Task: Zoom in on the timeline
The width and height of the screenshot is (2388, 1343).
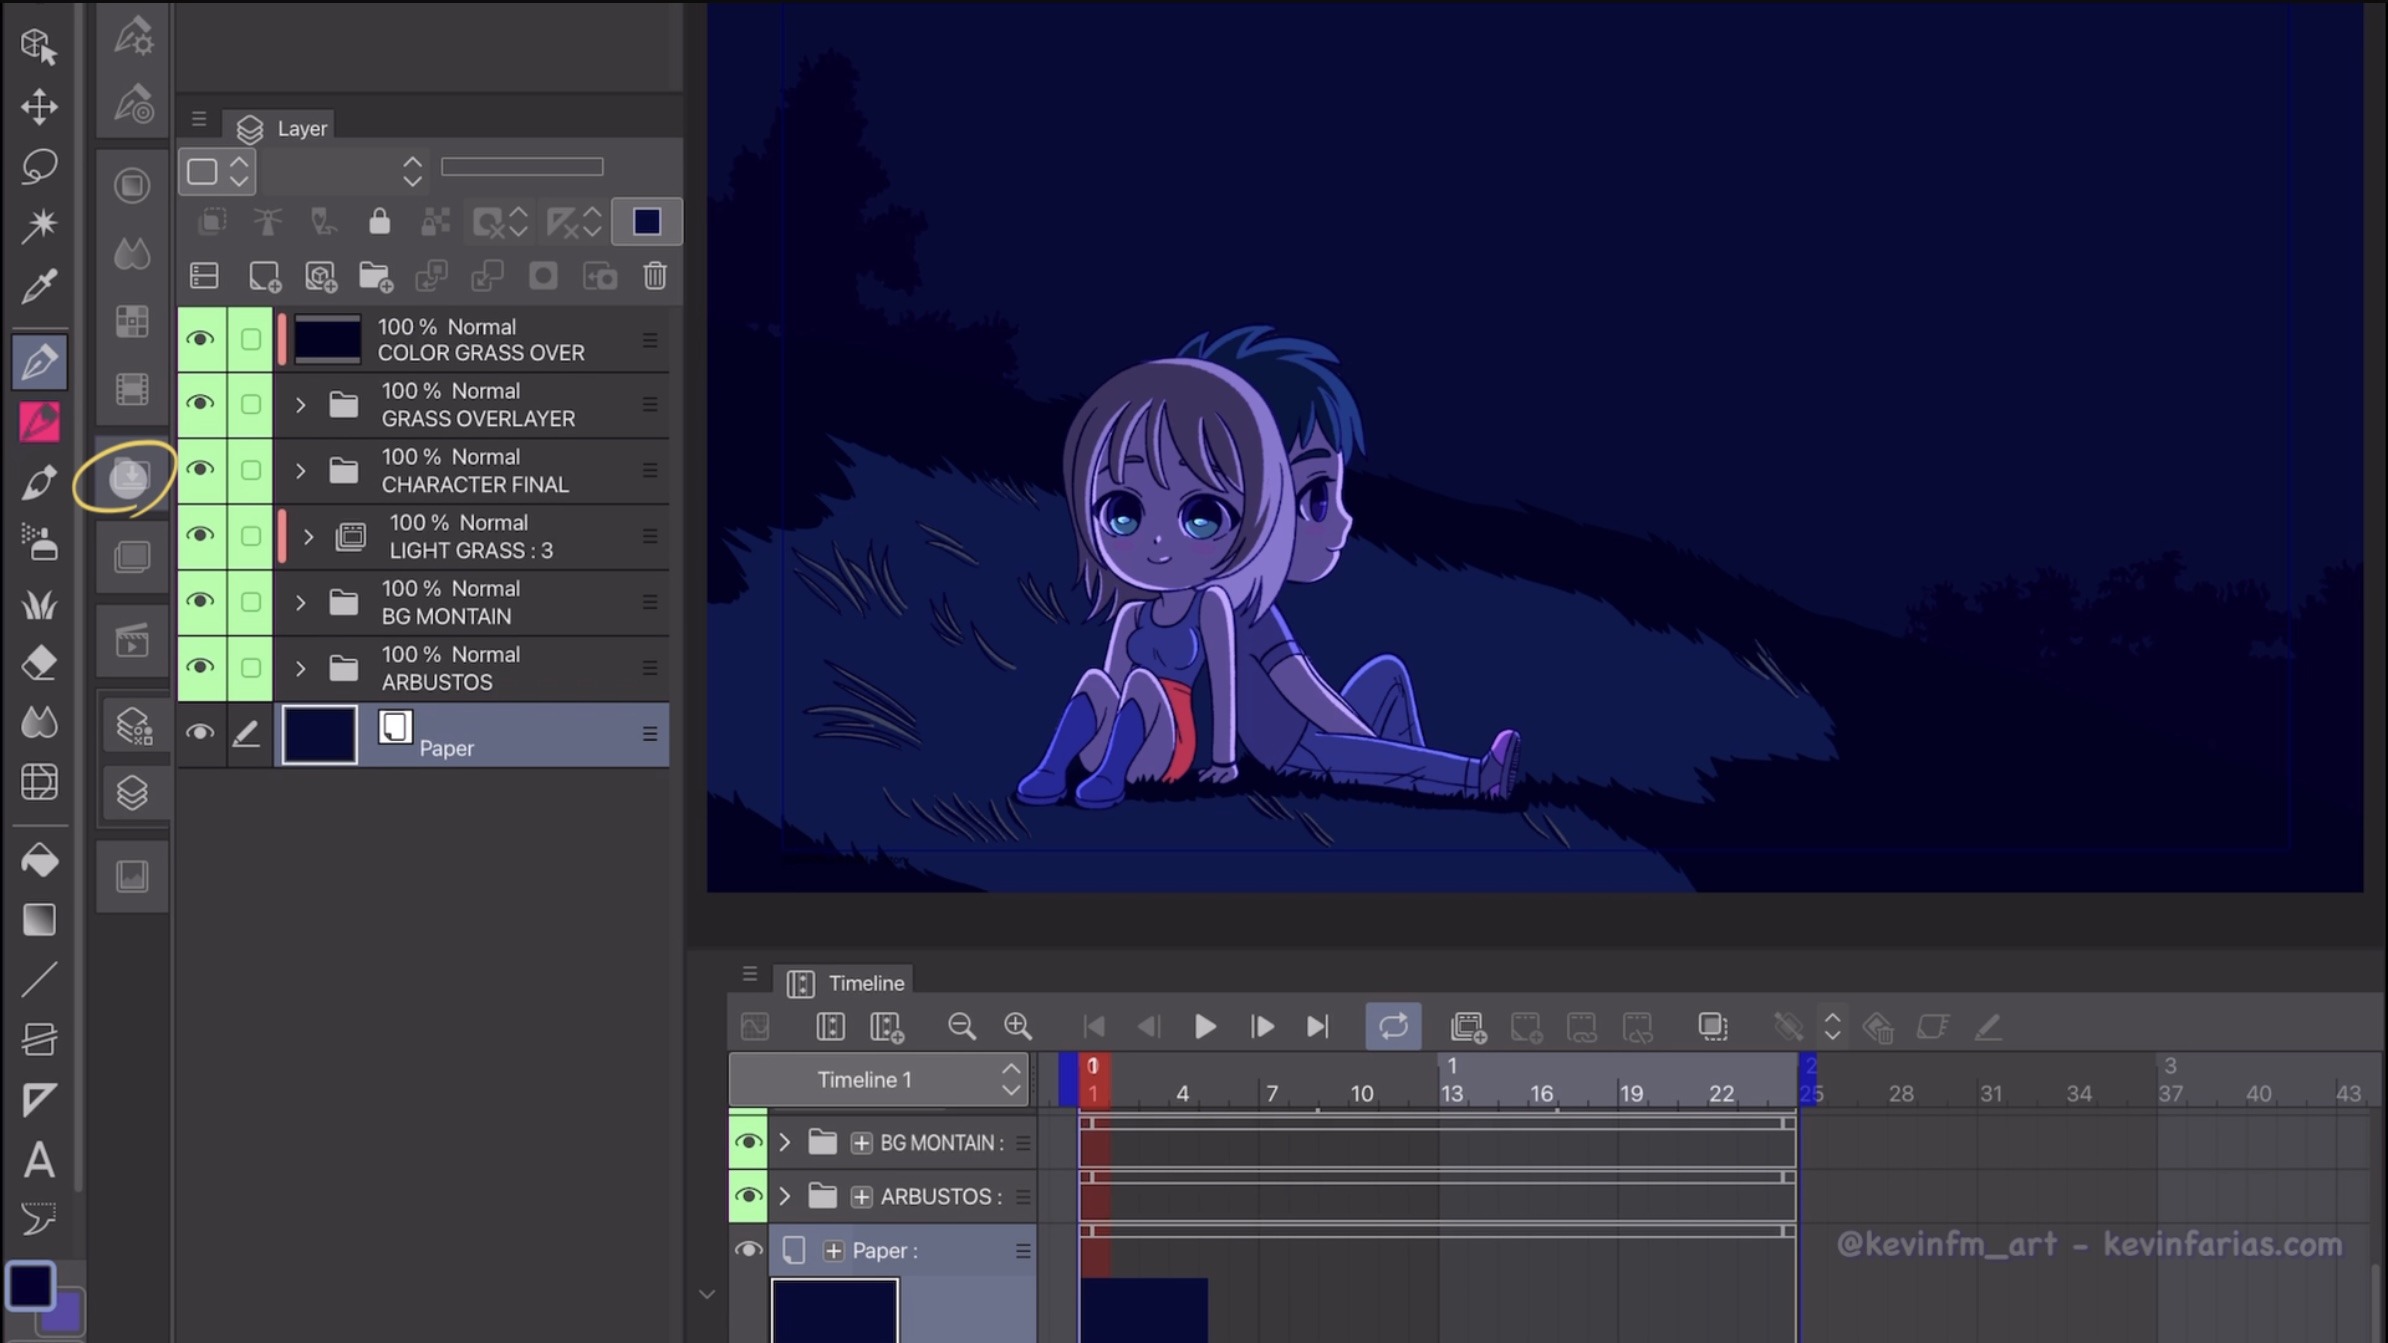Action: coord(1017,1026)
